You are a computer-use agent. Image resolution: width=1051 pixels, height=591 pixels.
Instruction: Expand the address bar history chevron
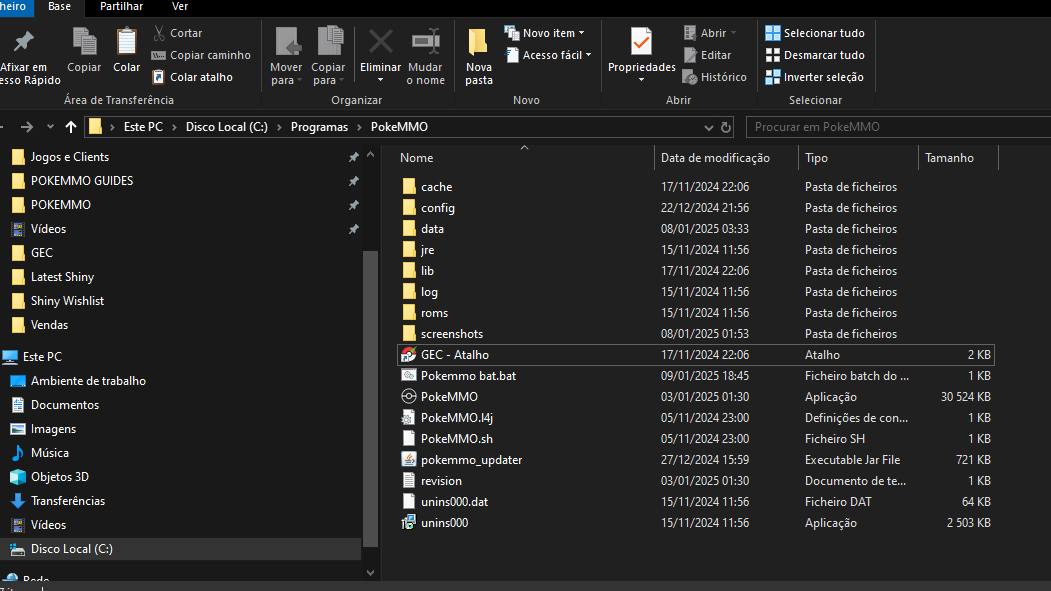[x=708, y=127]
